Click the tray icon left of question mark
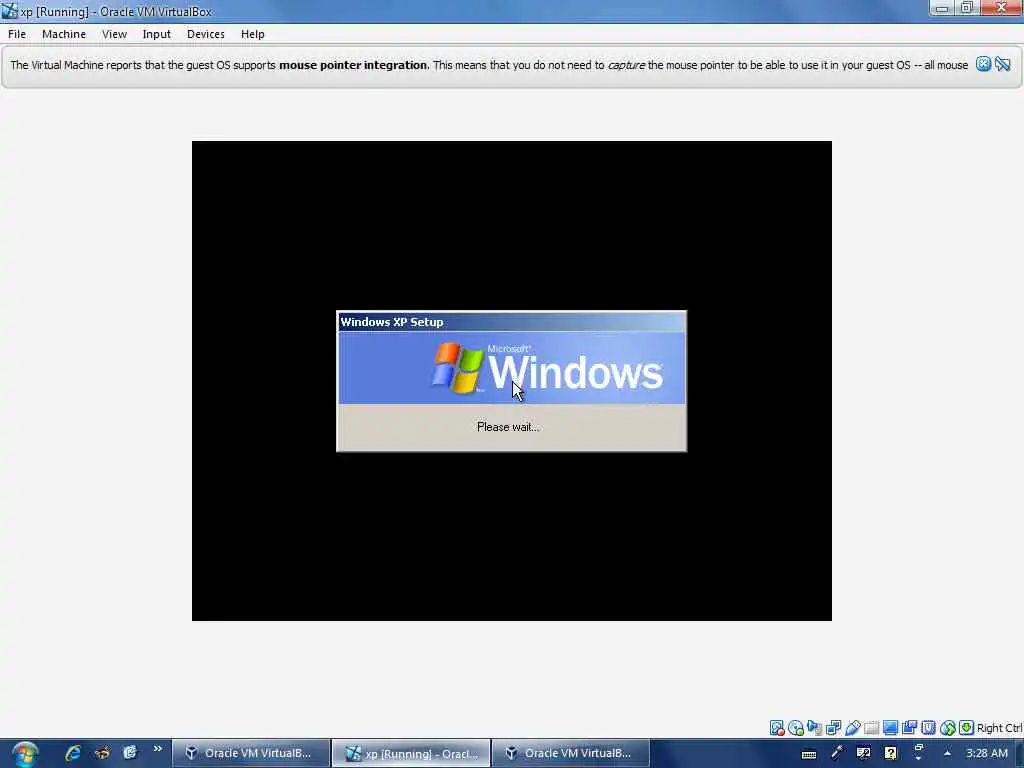This screenshot has width=1024, height=768. point(863,753)
